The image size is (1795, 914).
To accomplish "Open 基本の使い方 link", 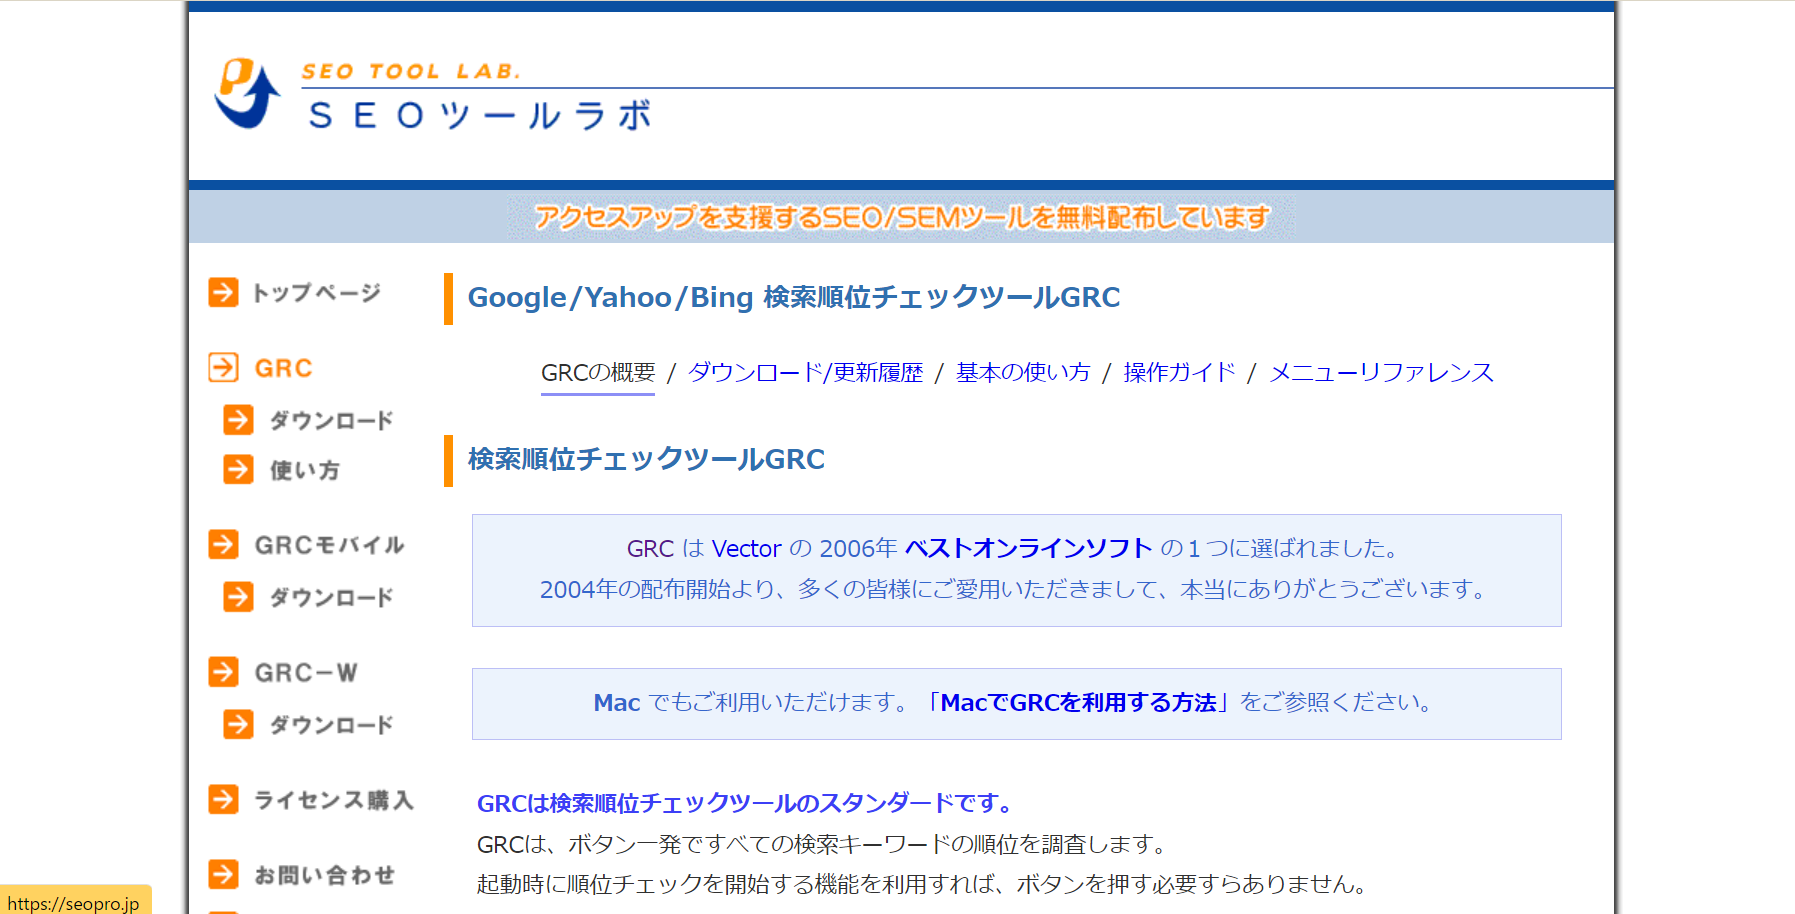I will [1023, 373].
